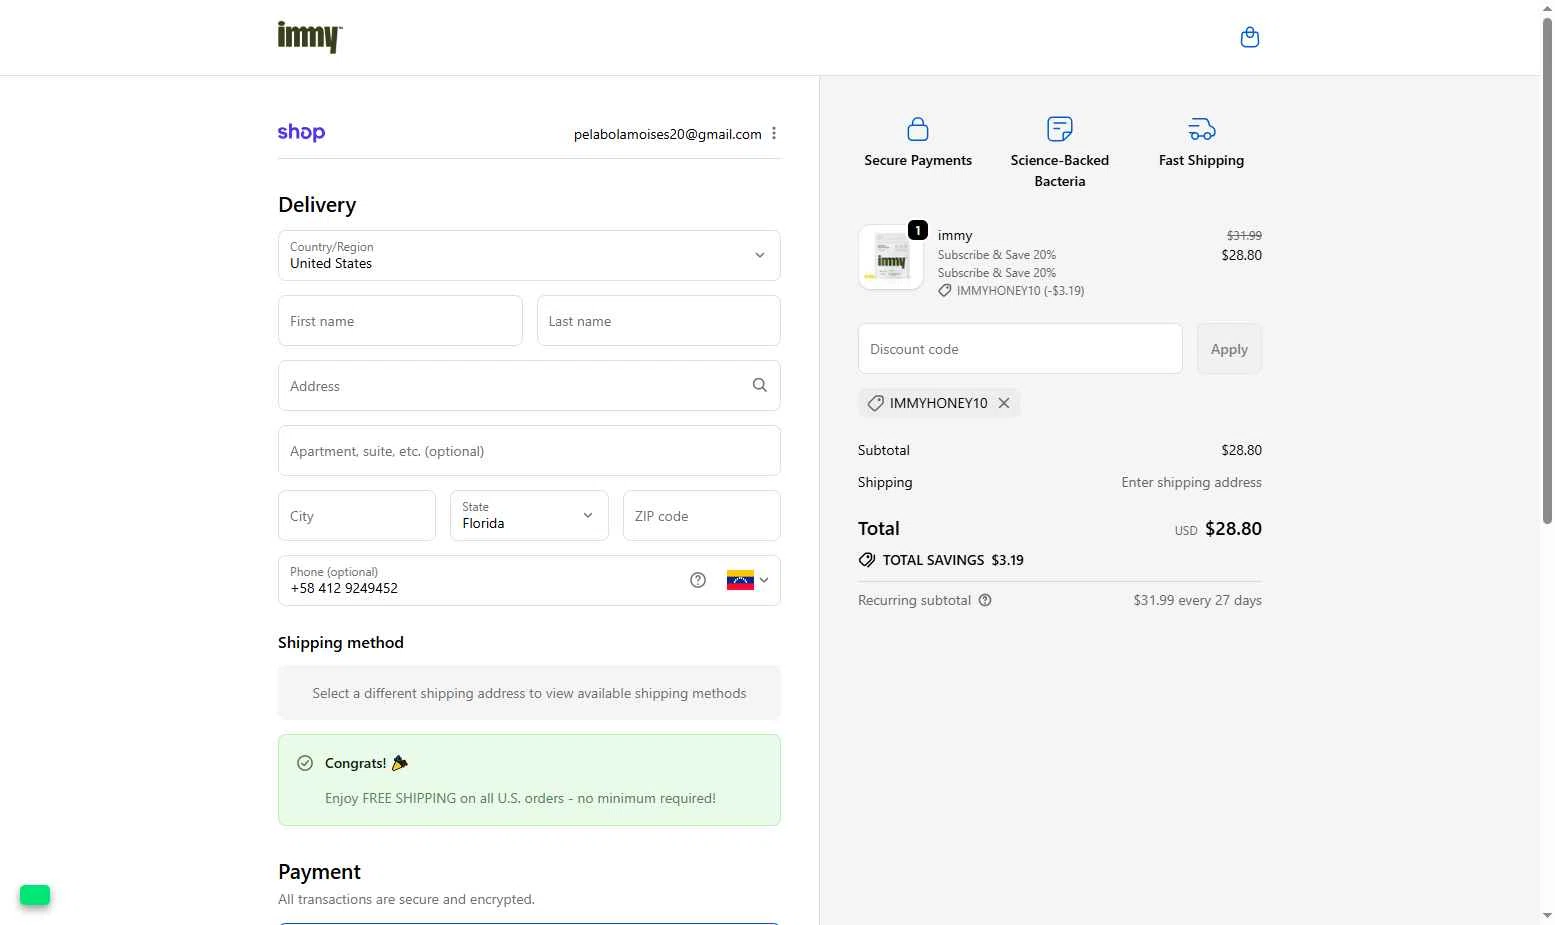Screen dimensions: 1555x925
Task: Click the Delivery heading
Action: [317, 204]
